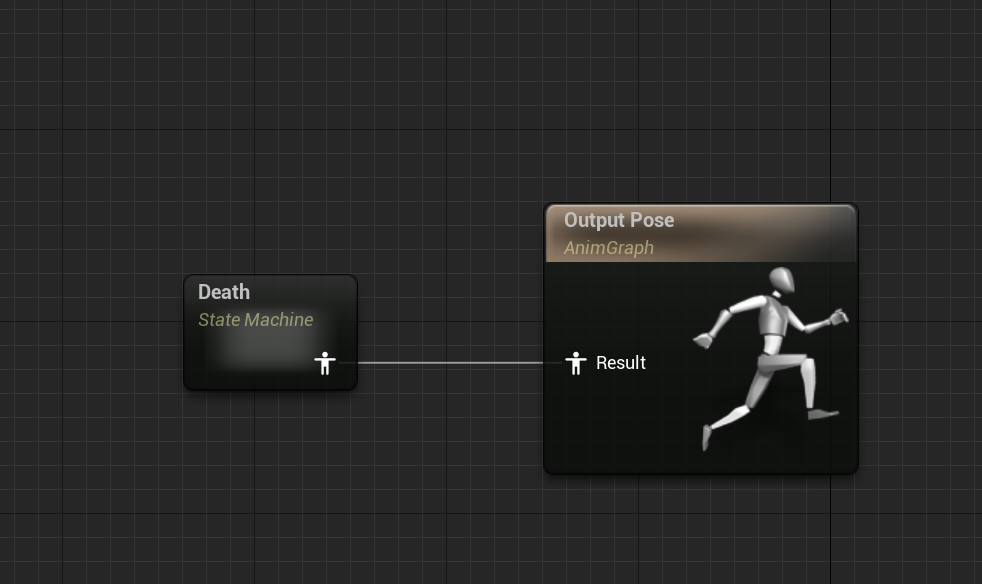
Task: Click the wire connecting Death to Result
Action: [451, 363]
